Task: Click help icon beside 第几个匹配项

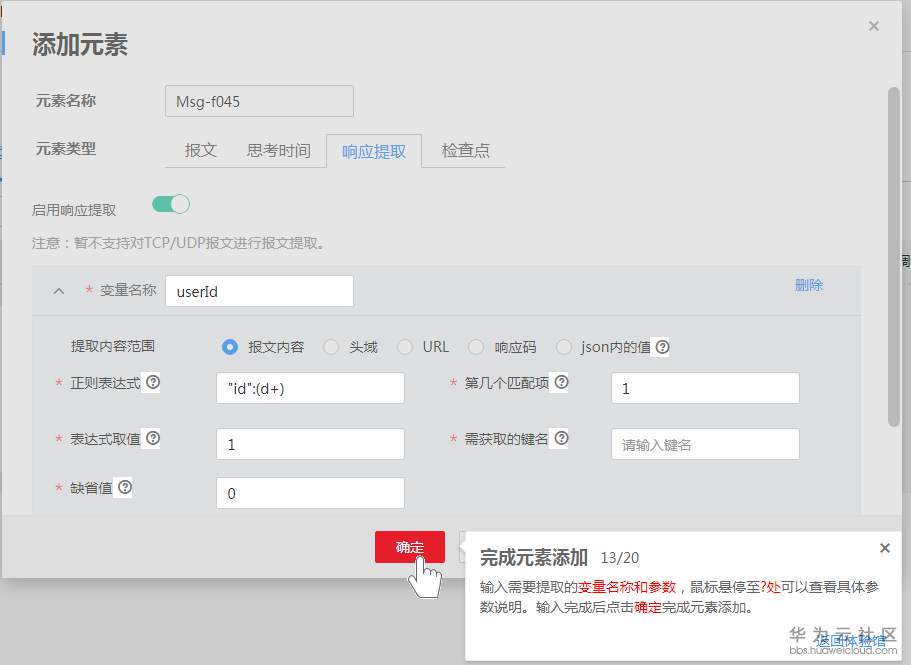Action: (561, 382)
